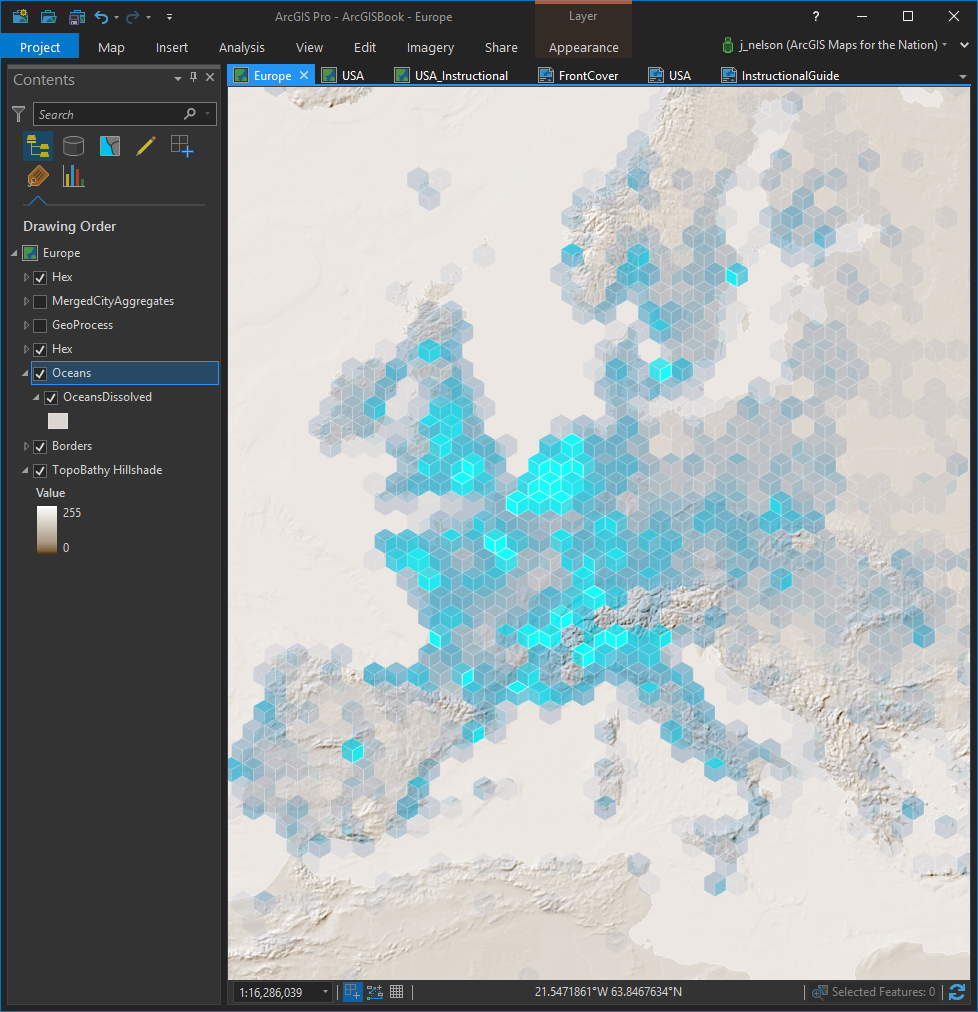Open the Appearance contextual tab
Image resolution: width=978 pixels, height=1012 pixels.
584,47
